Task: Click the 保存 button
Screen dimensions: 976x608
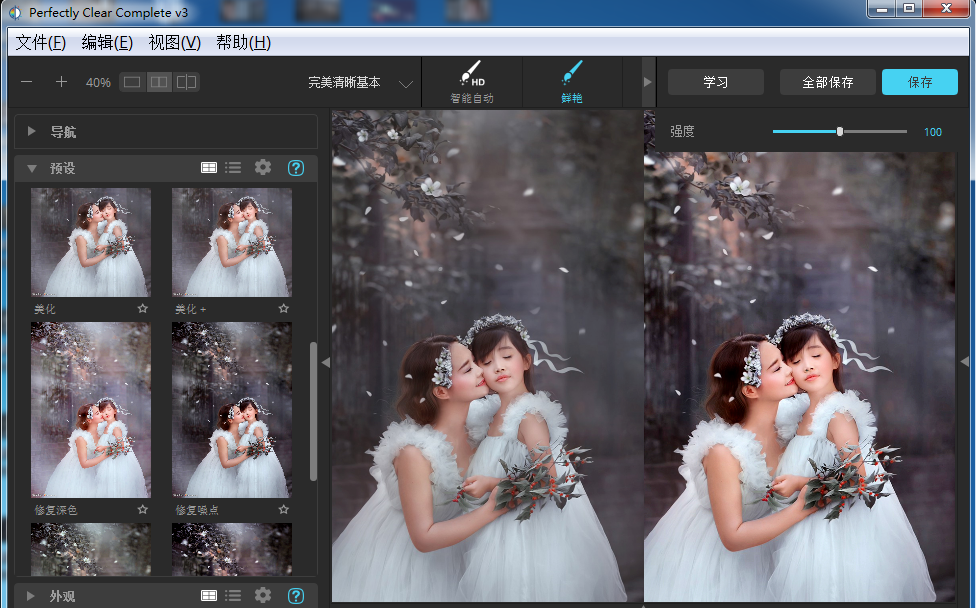Action: (x=920, y=82)
